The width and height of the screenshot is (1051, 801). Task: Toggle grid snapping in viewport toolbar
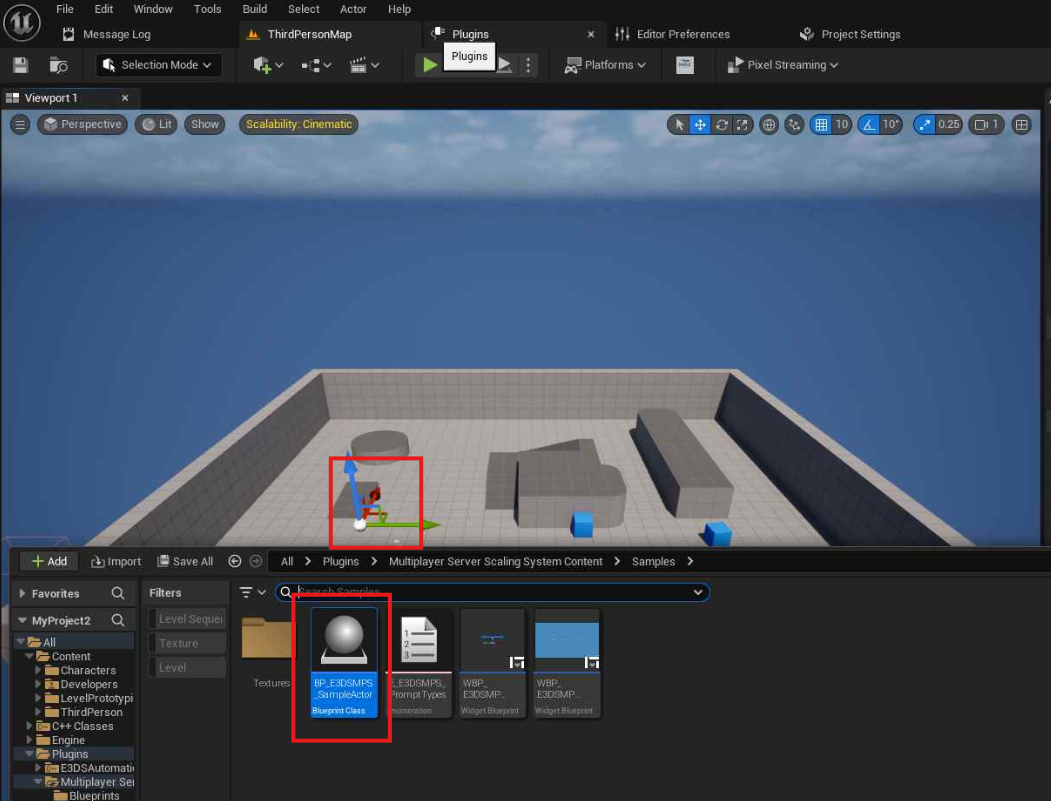point(821,125)
